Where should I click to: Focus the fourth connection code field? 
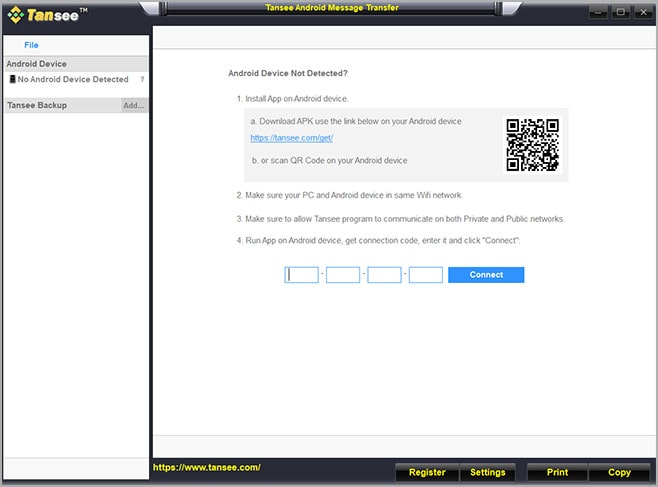click(x=426, y=275)
